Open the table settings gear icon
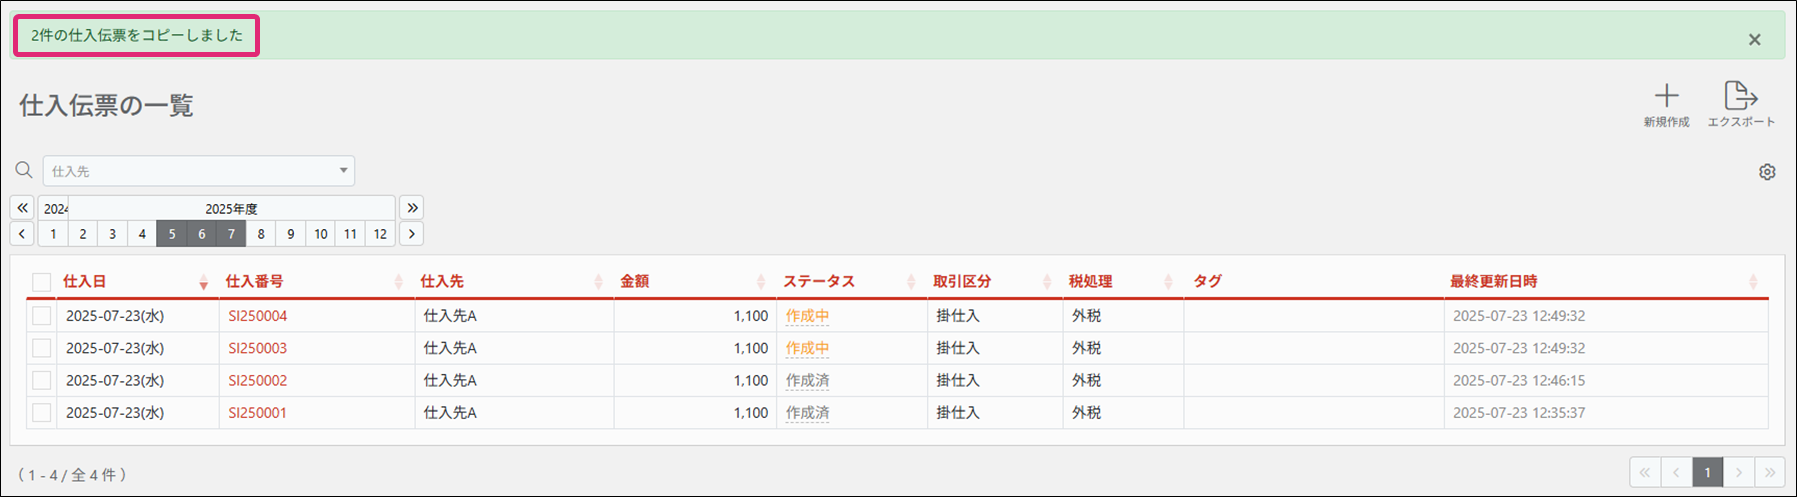Image resolution: width=1797 pixels, height=497 pixels. (1767, 172)
